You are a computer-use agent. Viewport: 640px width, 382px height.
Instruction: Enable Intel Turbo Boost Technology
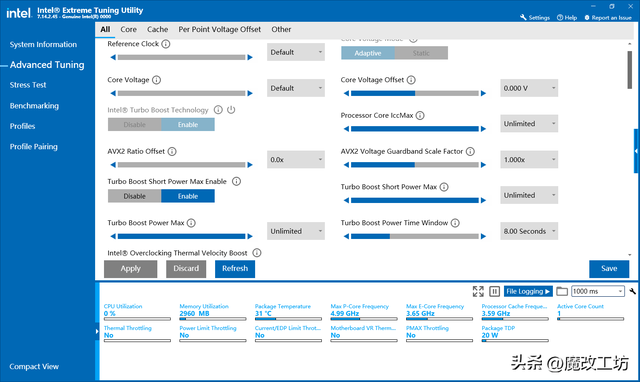188,124
